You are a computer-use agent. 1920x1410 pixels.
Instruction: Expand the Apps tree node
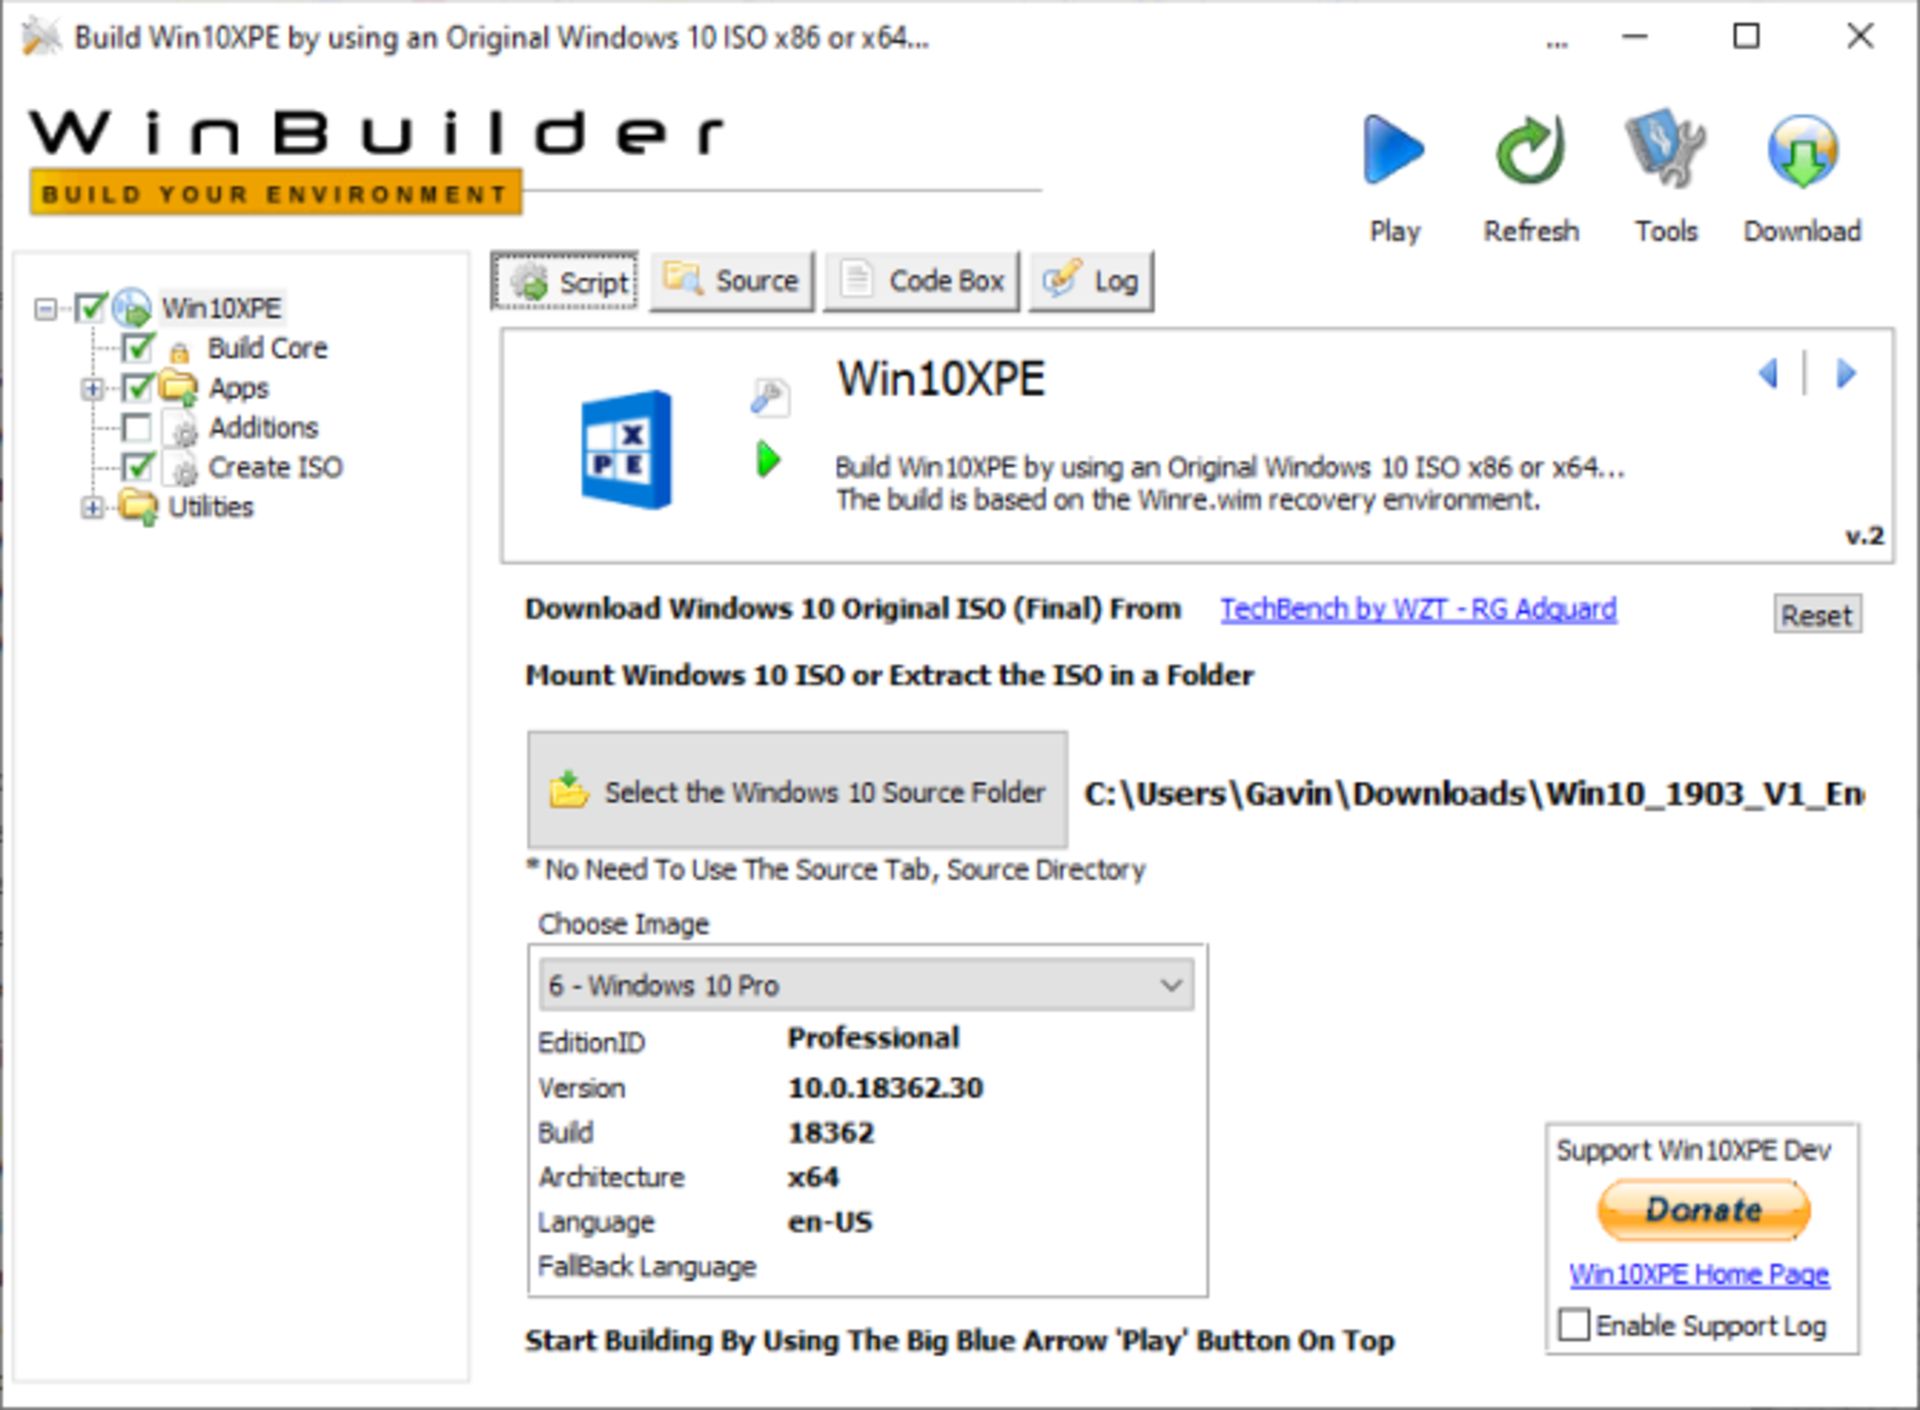point(92,388)
